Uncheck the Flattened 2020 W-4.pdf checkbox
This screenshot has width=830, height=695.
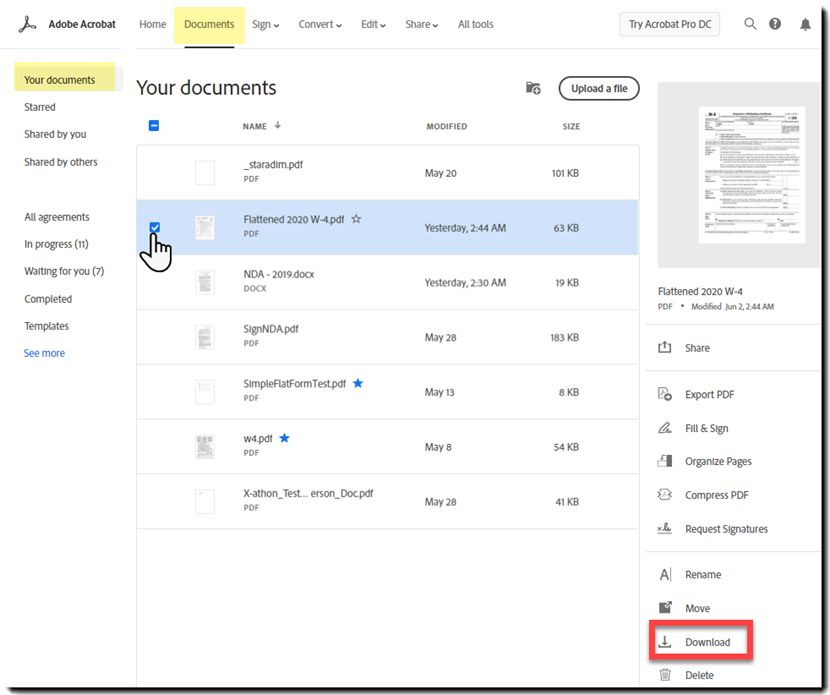pos(155,227)
